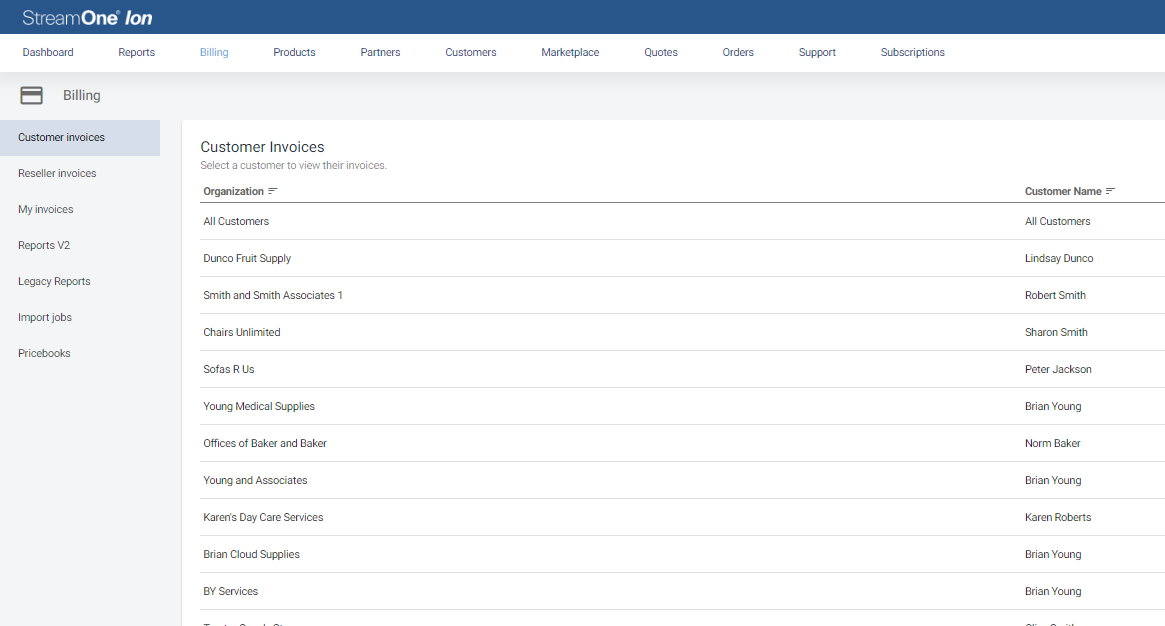Open the Pricebooks section
This screenshot has height=626, width=1165.
point(44,353)
